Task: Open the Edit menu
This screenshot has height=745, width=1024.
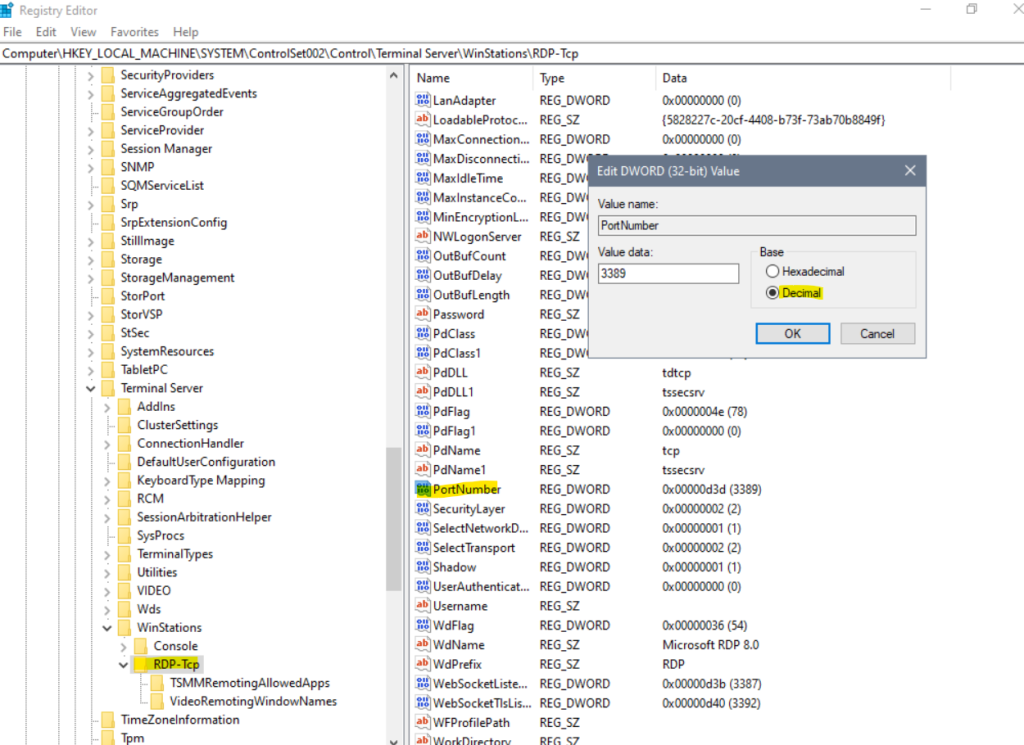Action: pos(46,32)
